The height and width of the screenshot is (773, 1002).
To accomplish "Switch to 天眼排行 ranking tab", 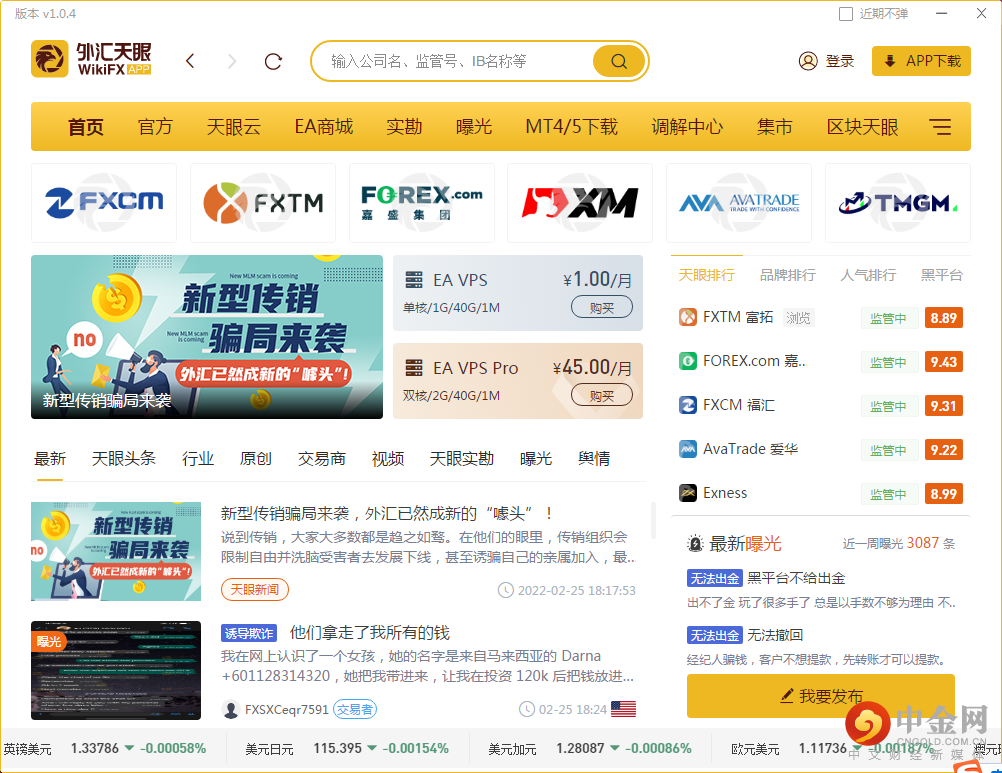I will pos(706,275).
